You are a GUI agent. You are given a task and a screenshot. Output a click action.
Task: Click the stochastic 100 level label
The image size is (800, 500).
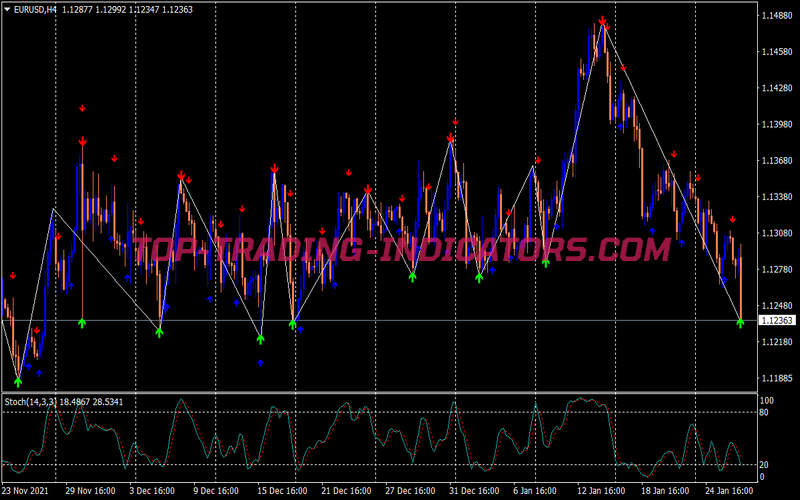pos(767,401)
